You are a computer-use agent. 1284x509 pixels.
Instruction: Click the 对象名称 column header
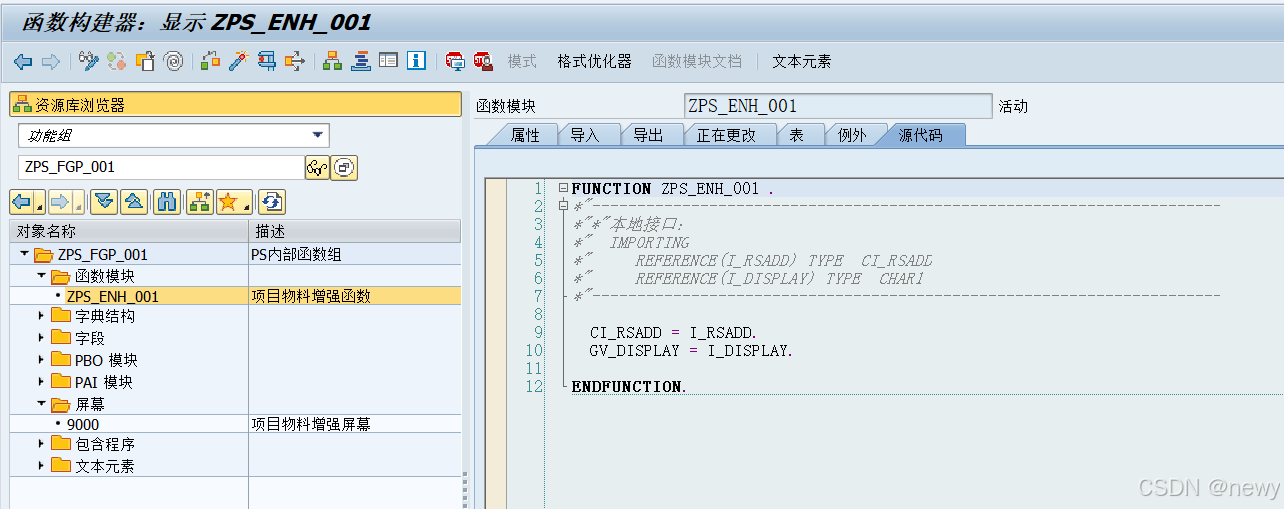click(x=129, y=231)
